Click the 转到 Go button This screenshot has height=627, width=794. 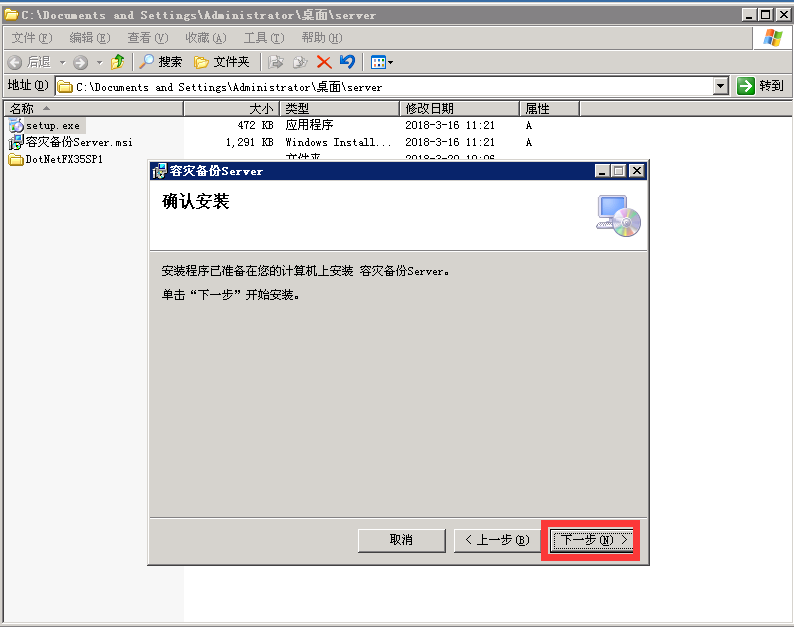(761, 87)
